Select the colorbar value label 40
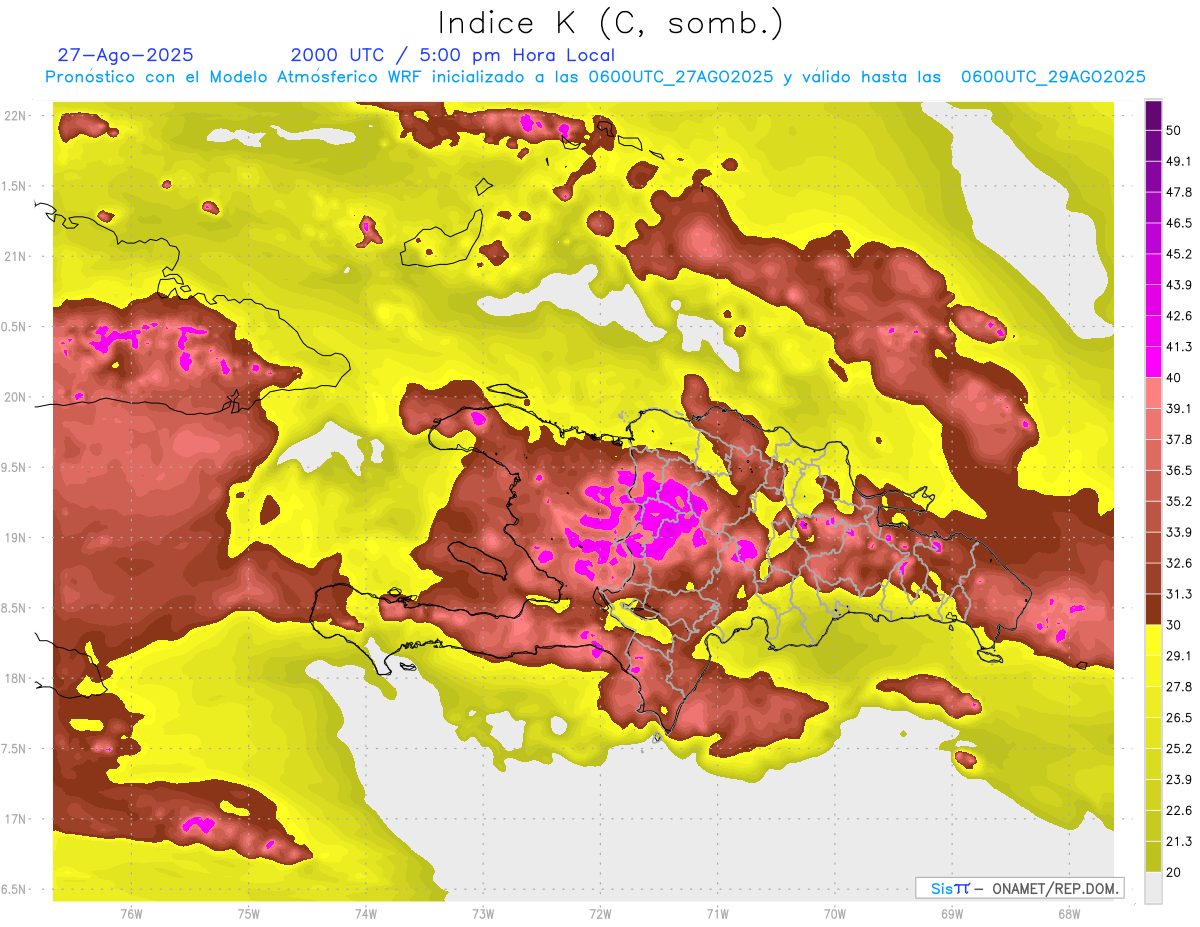 (1176, 378)
